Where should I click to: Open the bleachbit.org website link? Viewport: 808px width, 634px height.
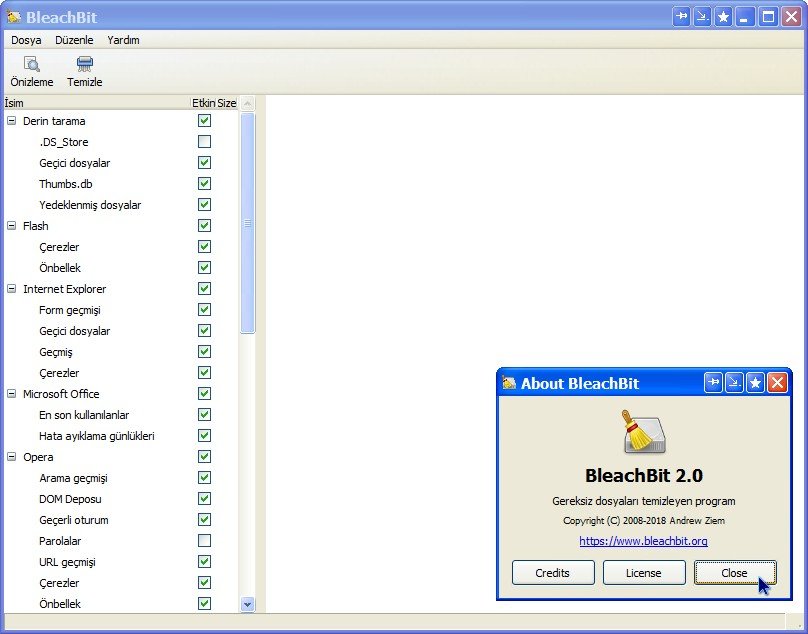[x=644, y=541]
